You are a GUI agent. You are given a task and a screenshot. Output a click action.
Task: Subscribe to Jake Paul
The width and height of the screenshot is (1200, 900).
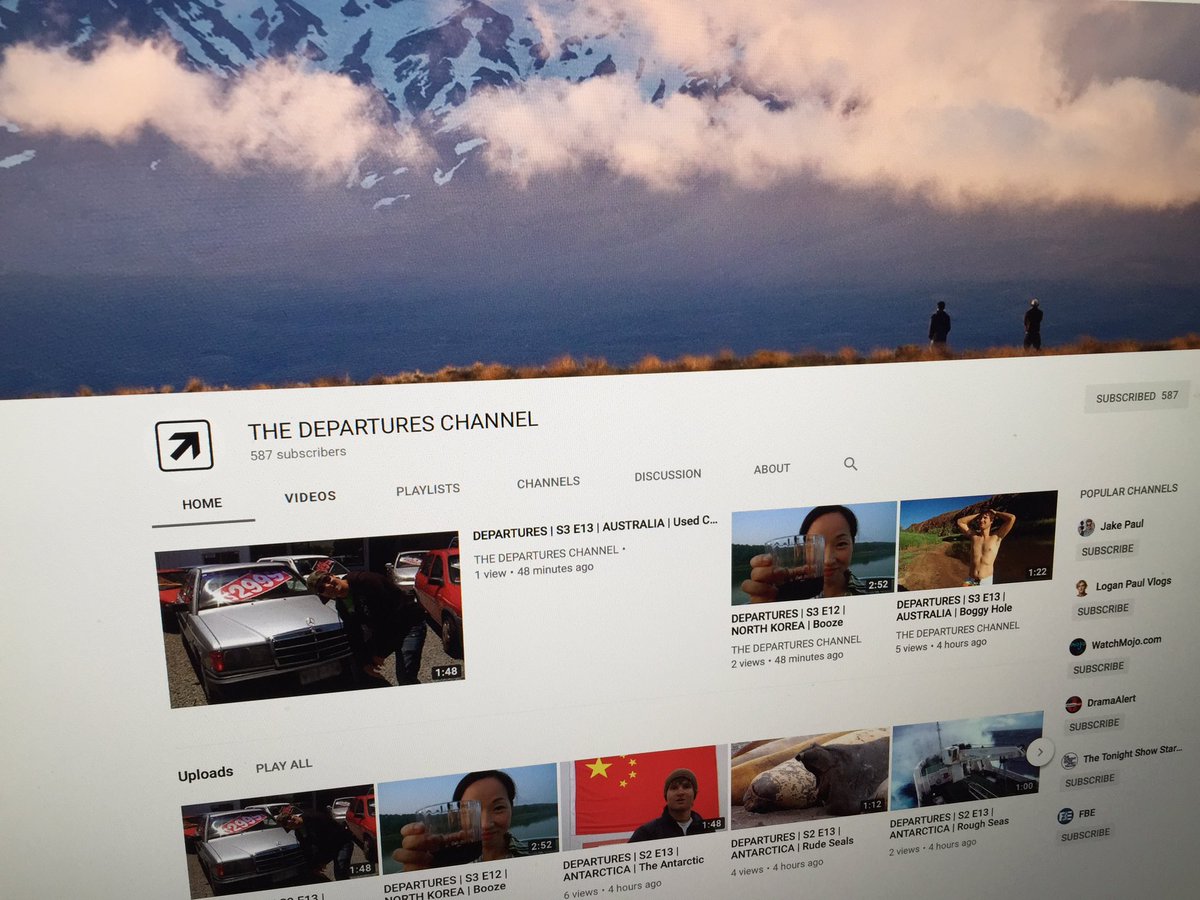click(x=1107, y=550)
